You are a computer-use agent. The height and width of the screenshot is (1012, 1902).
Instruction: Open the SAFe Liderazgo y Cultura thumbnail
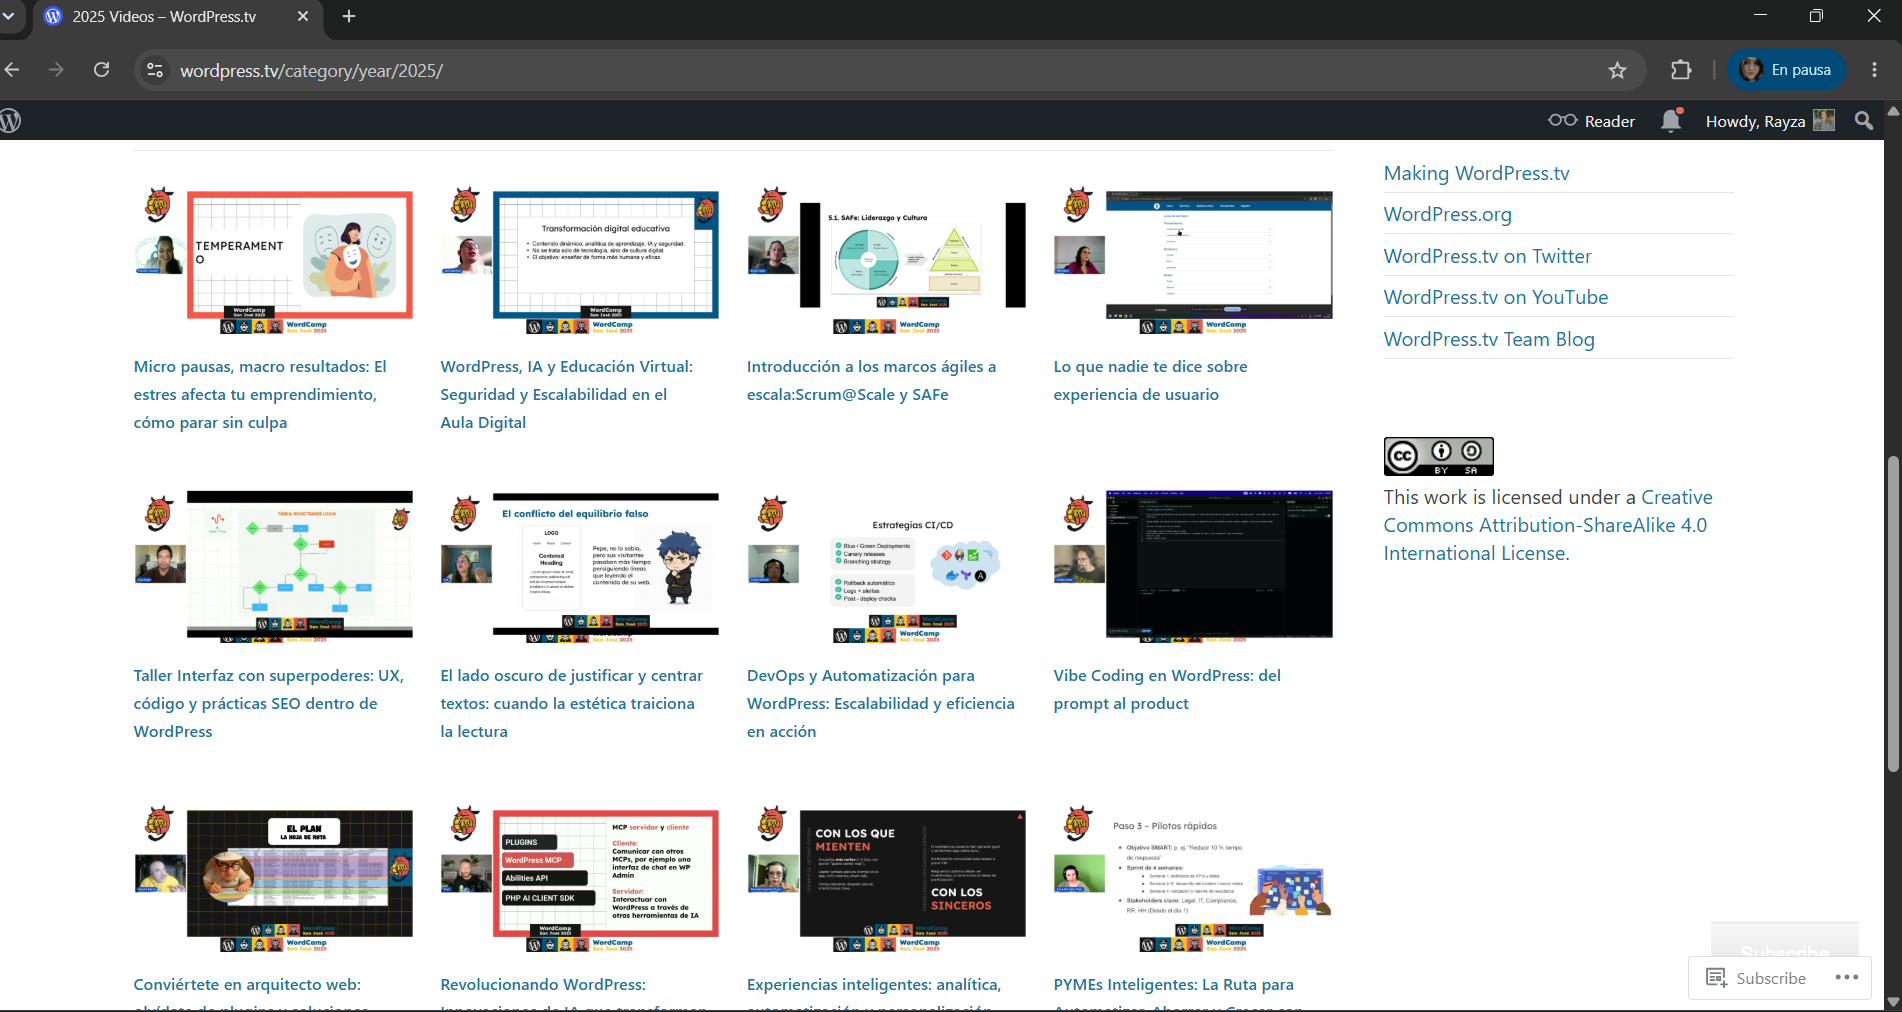[x=886, y=260]
